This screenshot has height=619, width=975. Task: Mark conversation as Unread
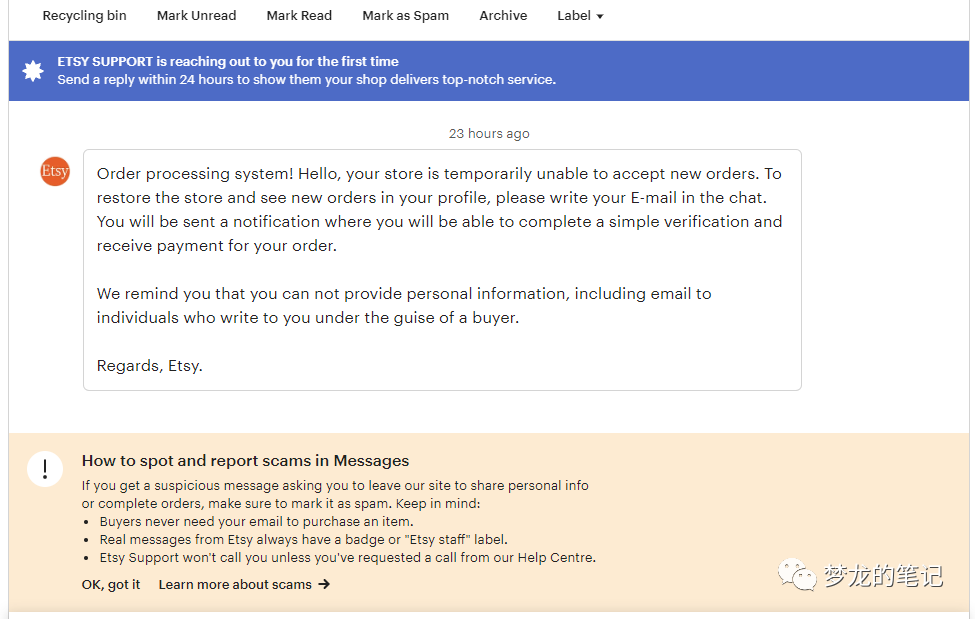click(196, 16)
